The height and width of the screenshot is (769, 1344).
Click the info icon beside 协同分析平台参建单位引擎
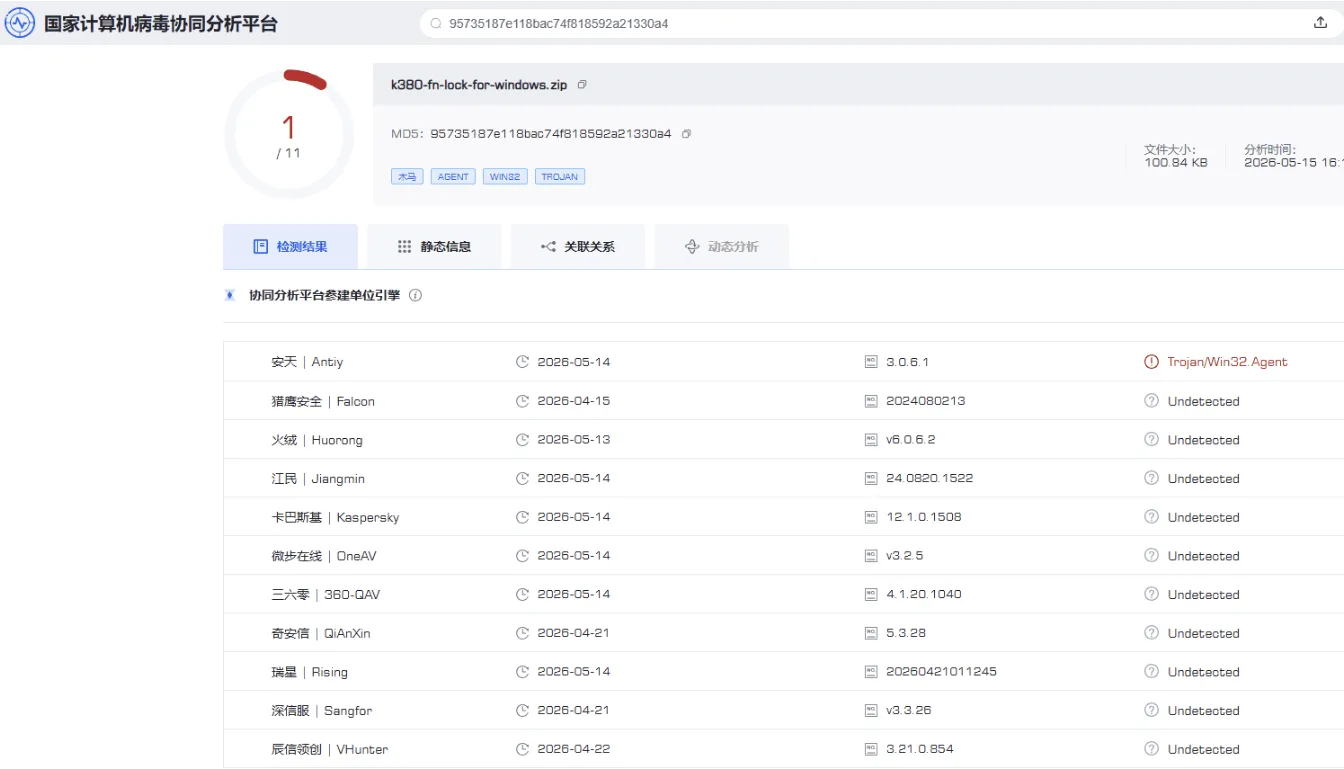[416, 296]
